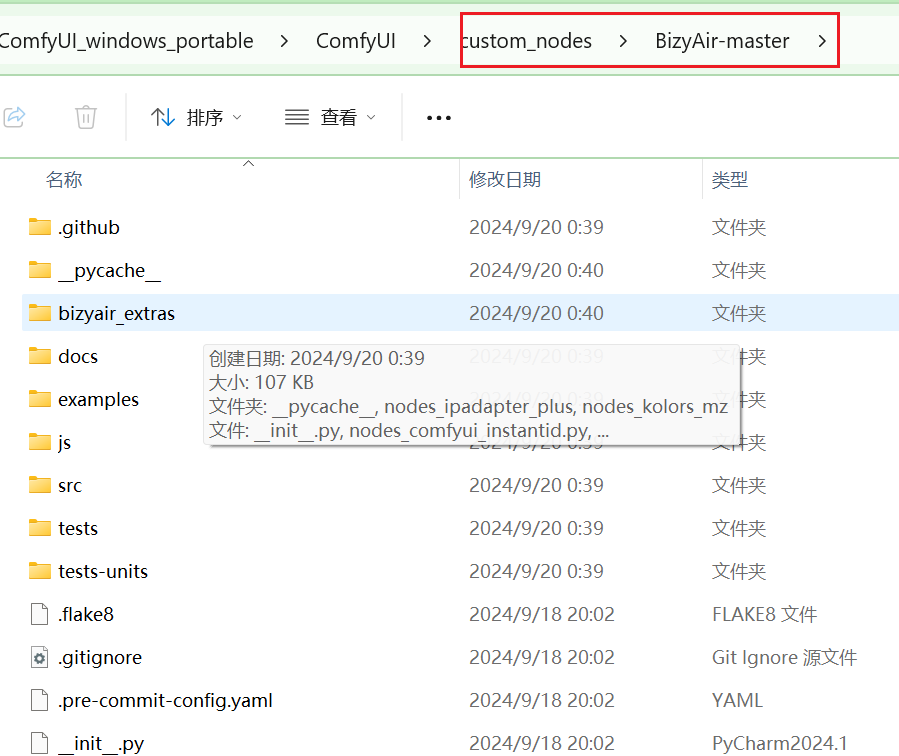Viewport: 899px width, 756px height.
Task: Expand chevron after ComfyUI breadcrumb
Action: click(427, 41)
